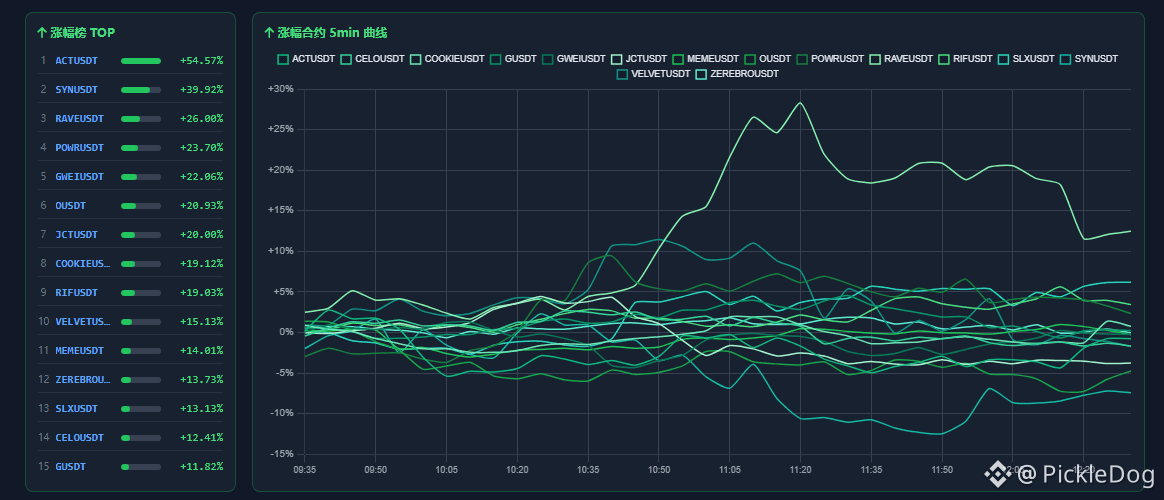Click the +30% y-axis label
The width and height of the screenshot is (1164, 500).
tap(281, 89)
